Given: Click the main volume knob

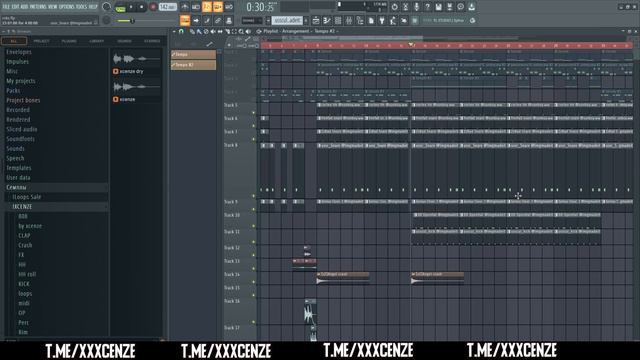Looking at the screenshot, I should coord(106,7).
